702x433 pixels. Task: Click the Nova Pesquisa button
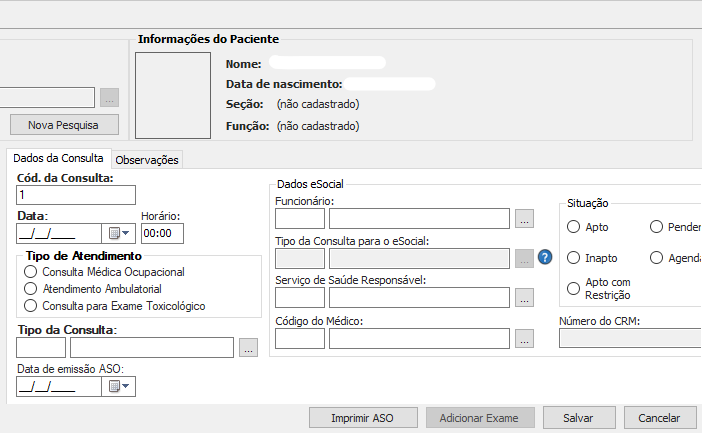65,125
